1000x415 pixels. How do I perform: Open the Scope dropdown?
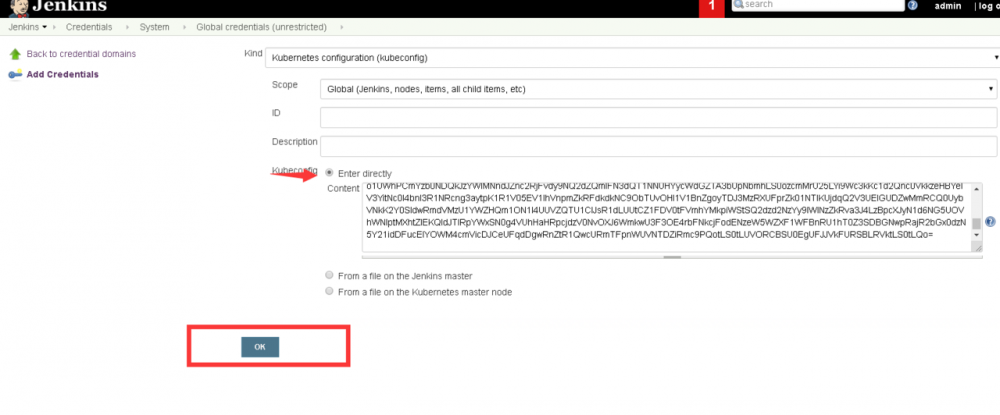[x=658, y=89]
